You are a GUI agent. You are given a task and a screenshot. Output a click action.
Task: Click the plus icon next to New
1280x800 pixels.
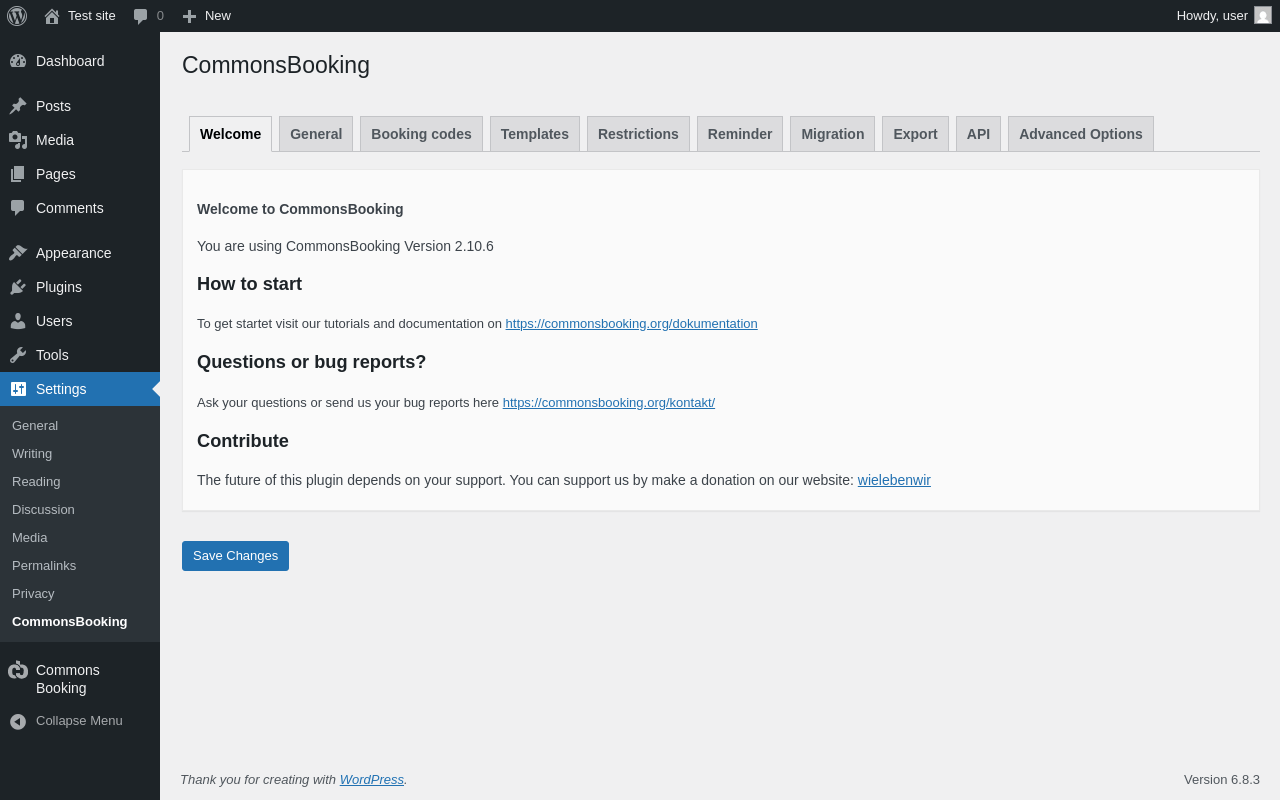coord(189,16)
